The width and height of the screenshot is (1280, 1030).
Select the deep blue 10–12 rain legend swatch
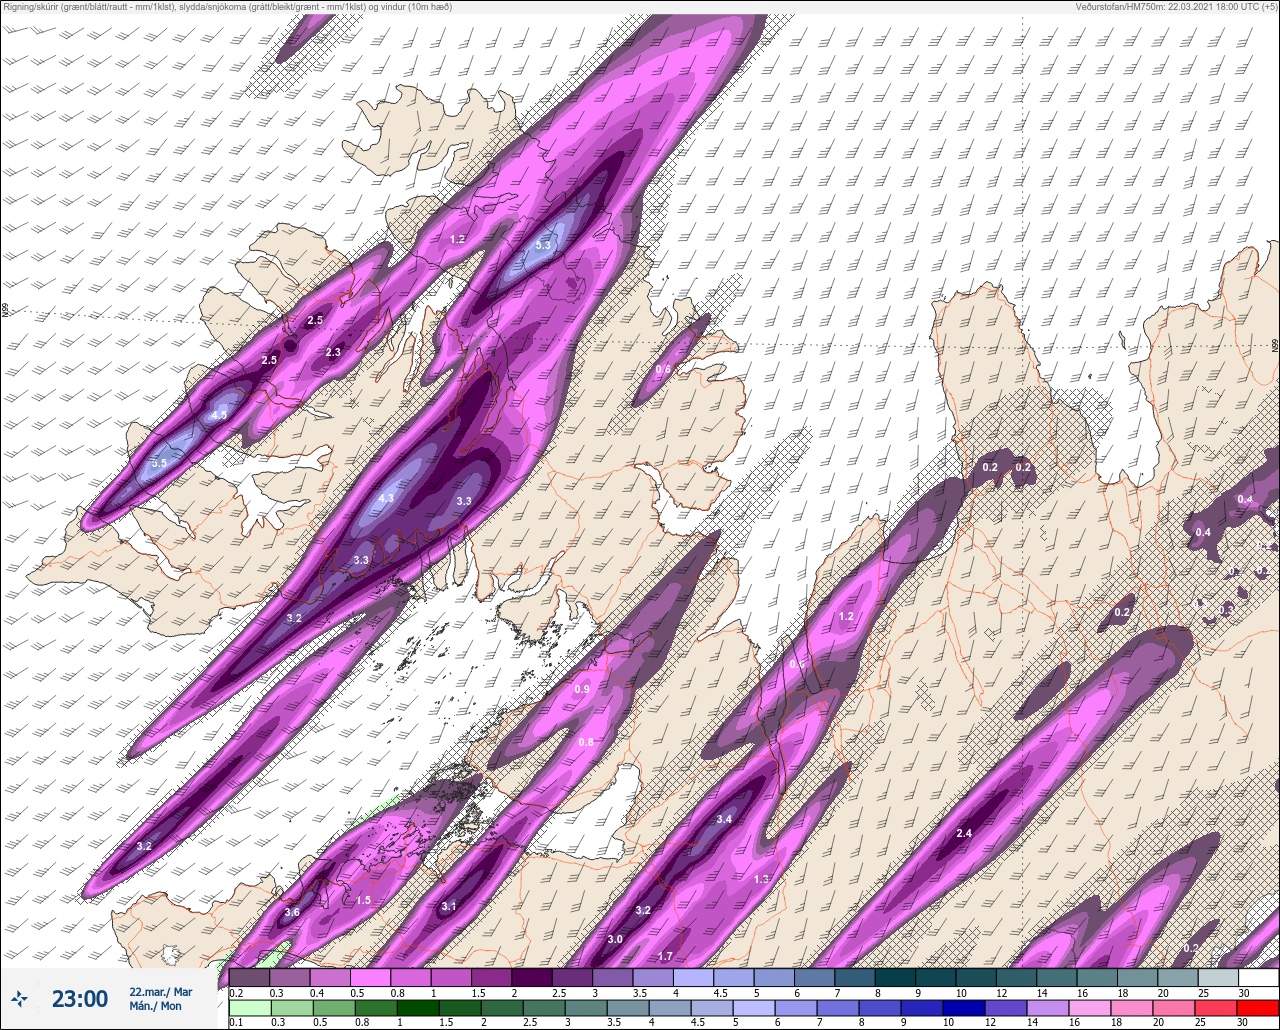(x=965, y=1008)
